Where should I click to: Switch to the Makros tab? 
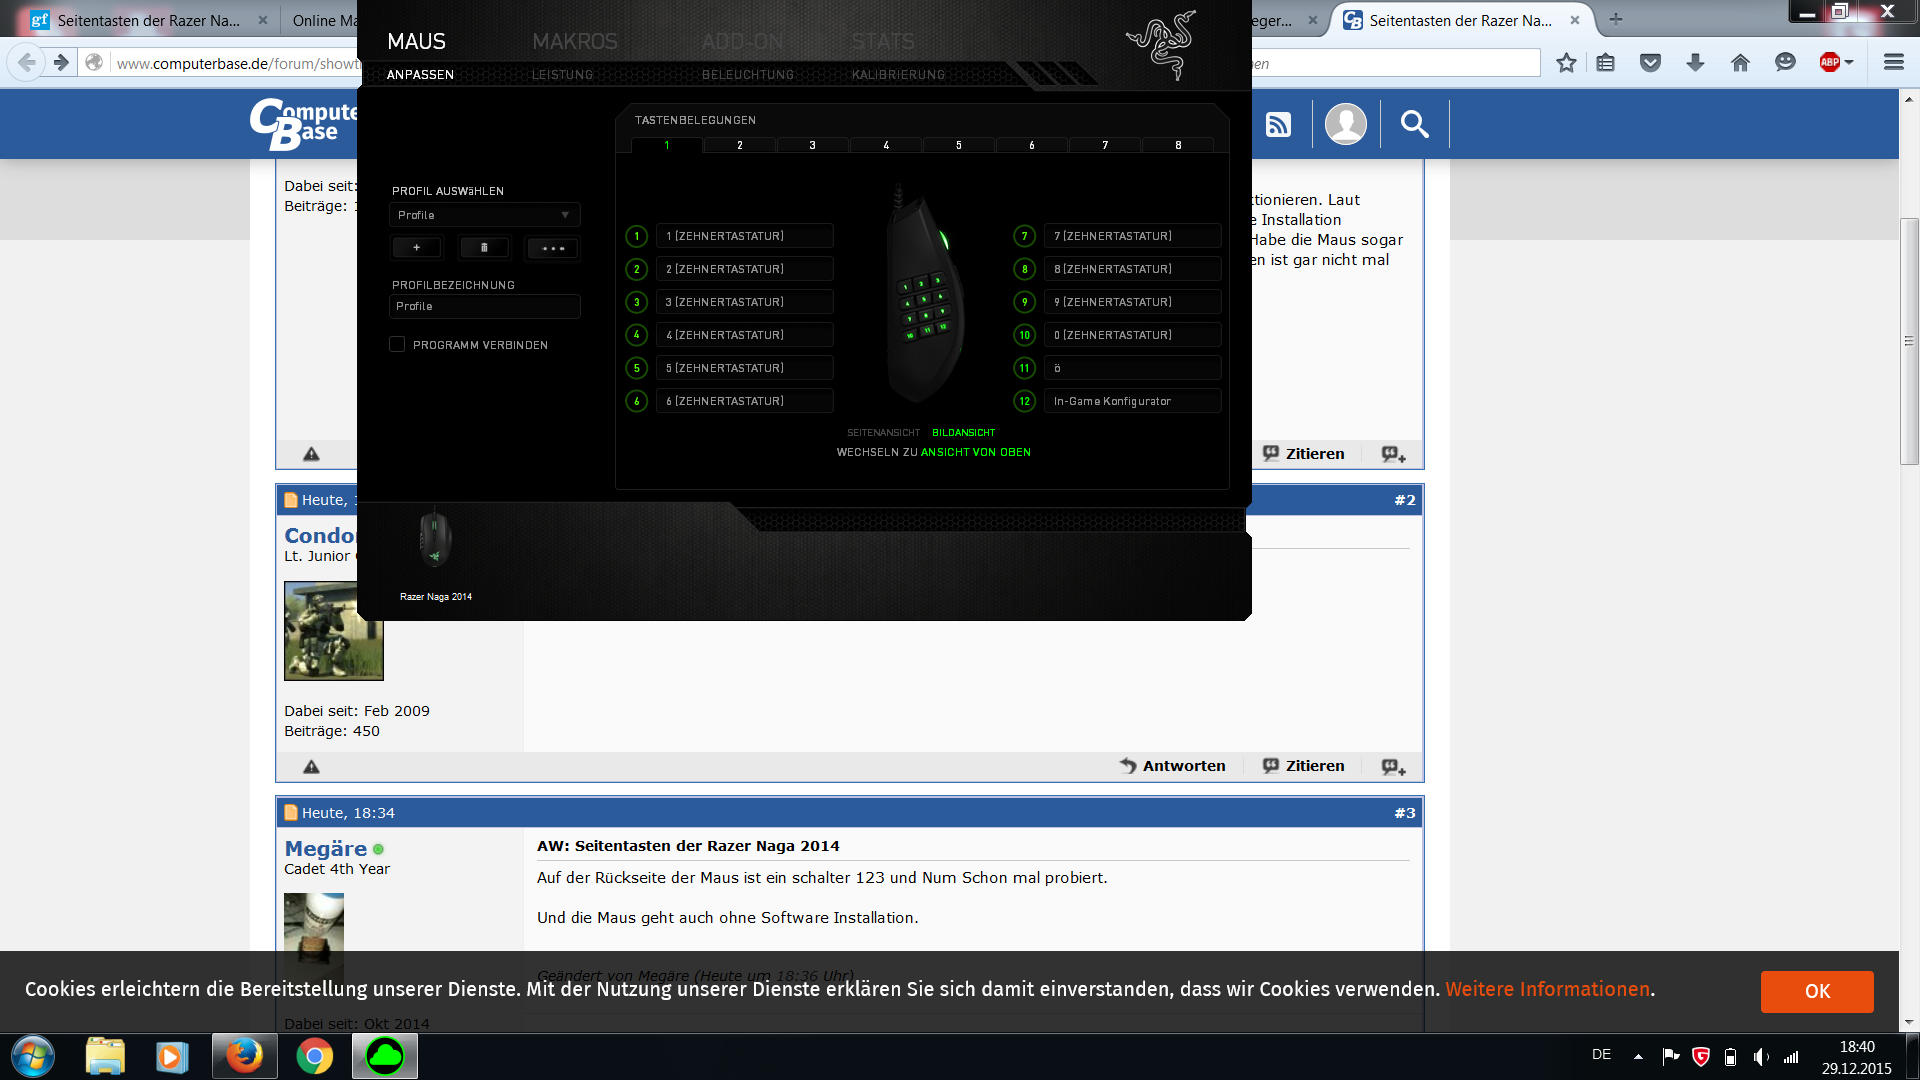pos(575,42)
